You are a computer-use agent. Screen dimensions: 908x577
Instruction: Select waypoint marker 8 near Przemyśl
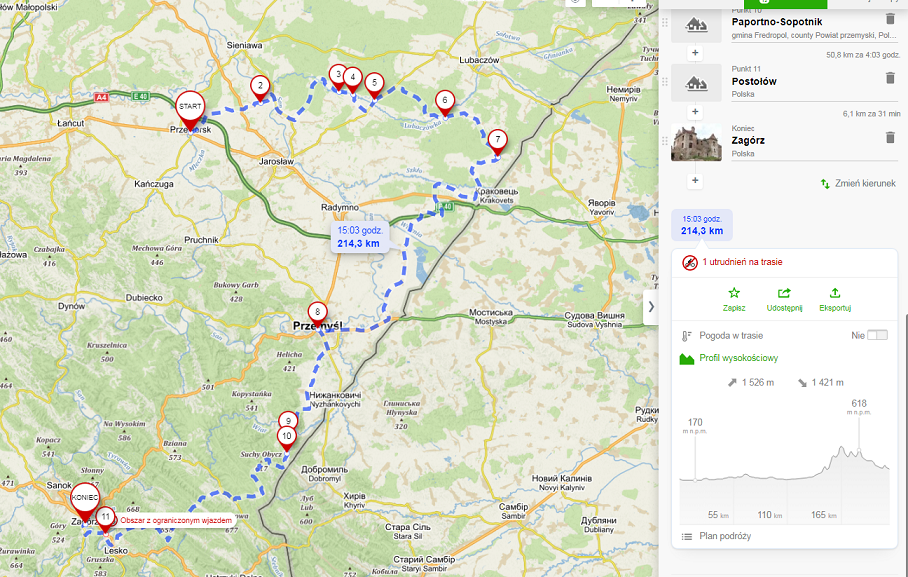[317, 312]
